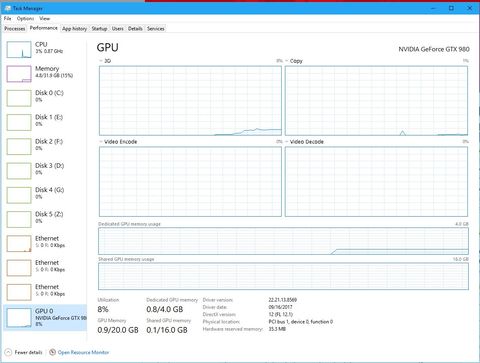
Task: Minimize the Task Manager window
Action: click(434, 8)
